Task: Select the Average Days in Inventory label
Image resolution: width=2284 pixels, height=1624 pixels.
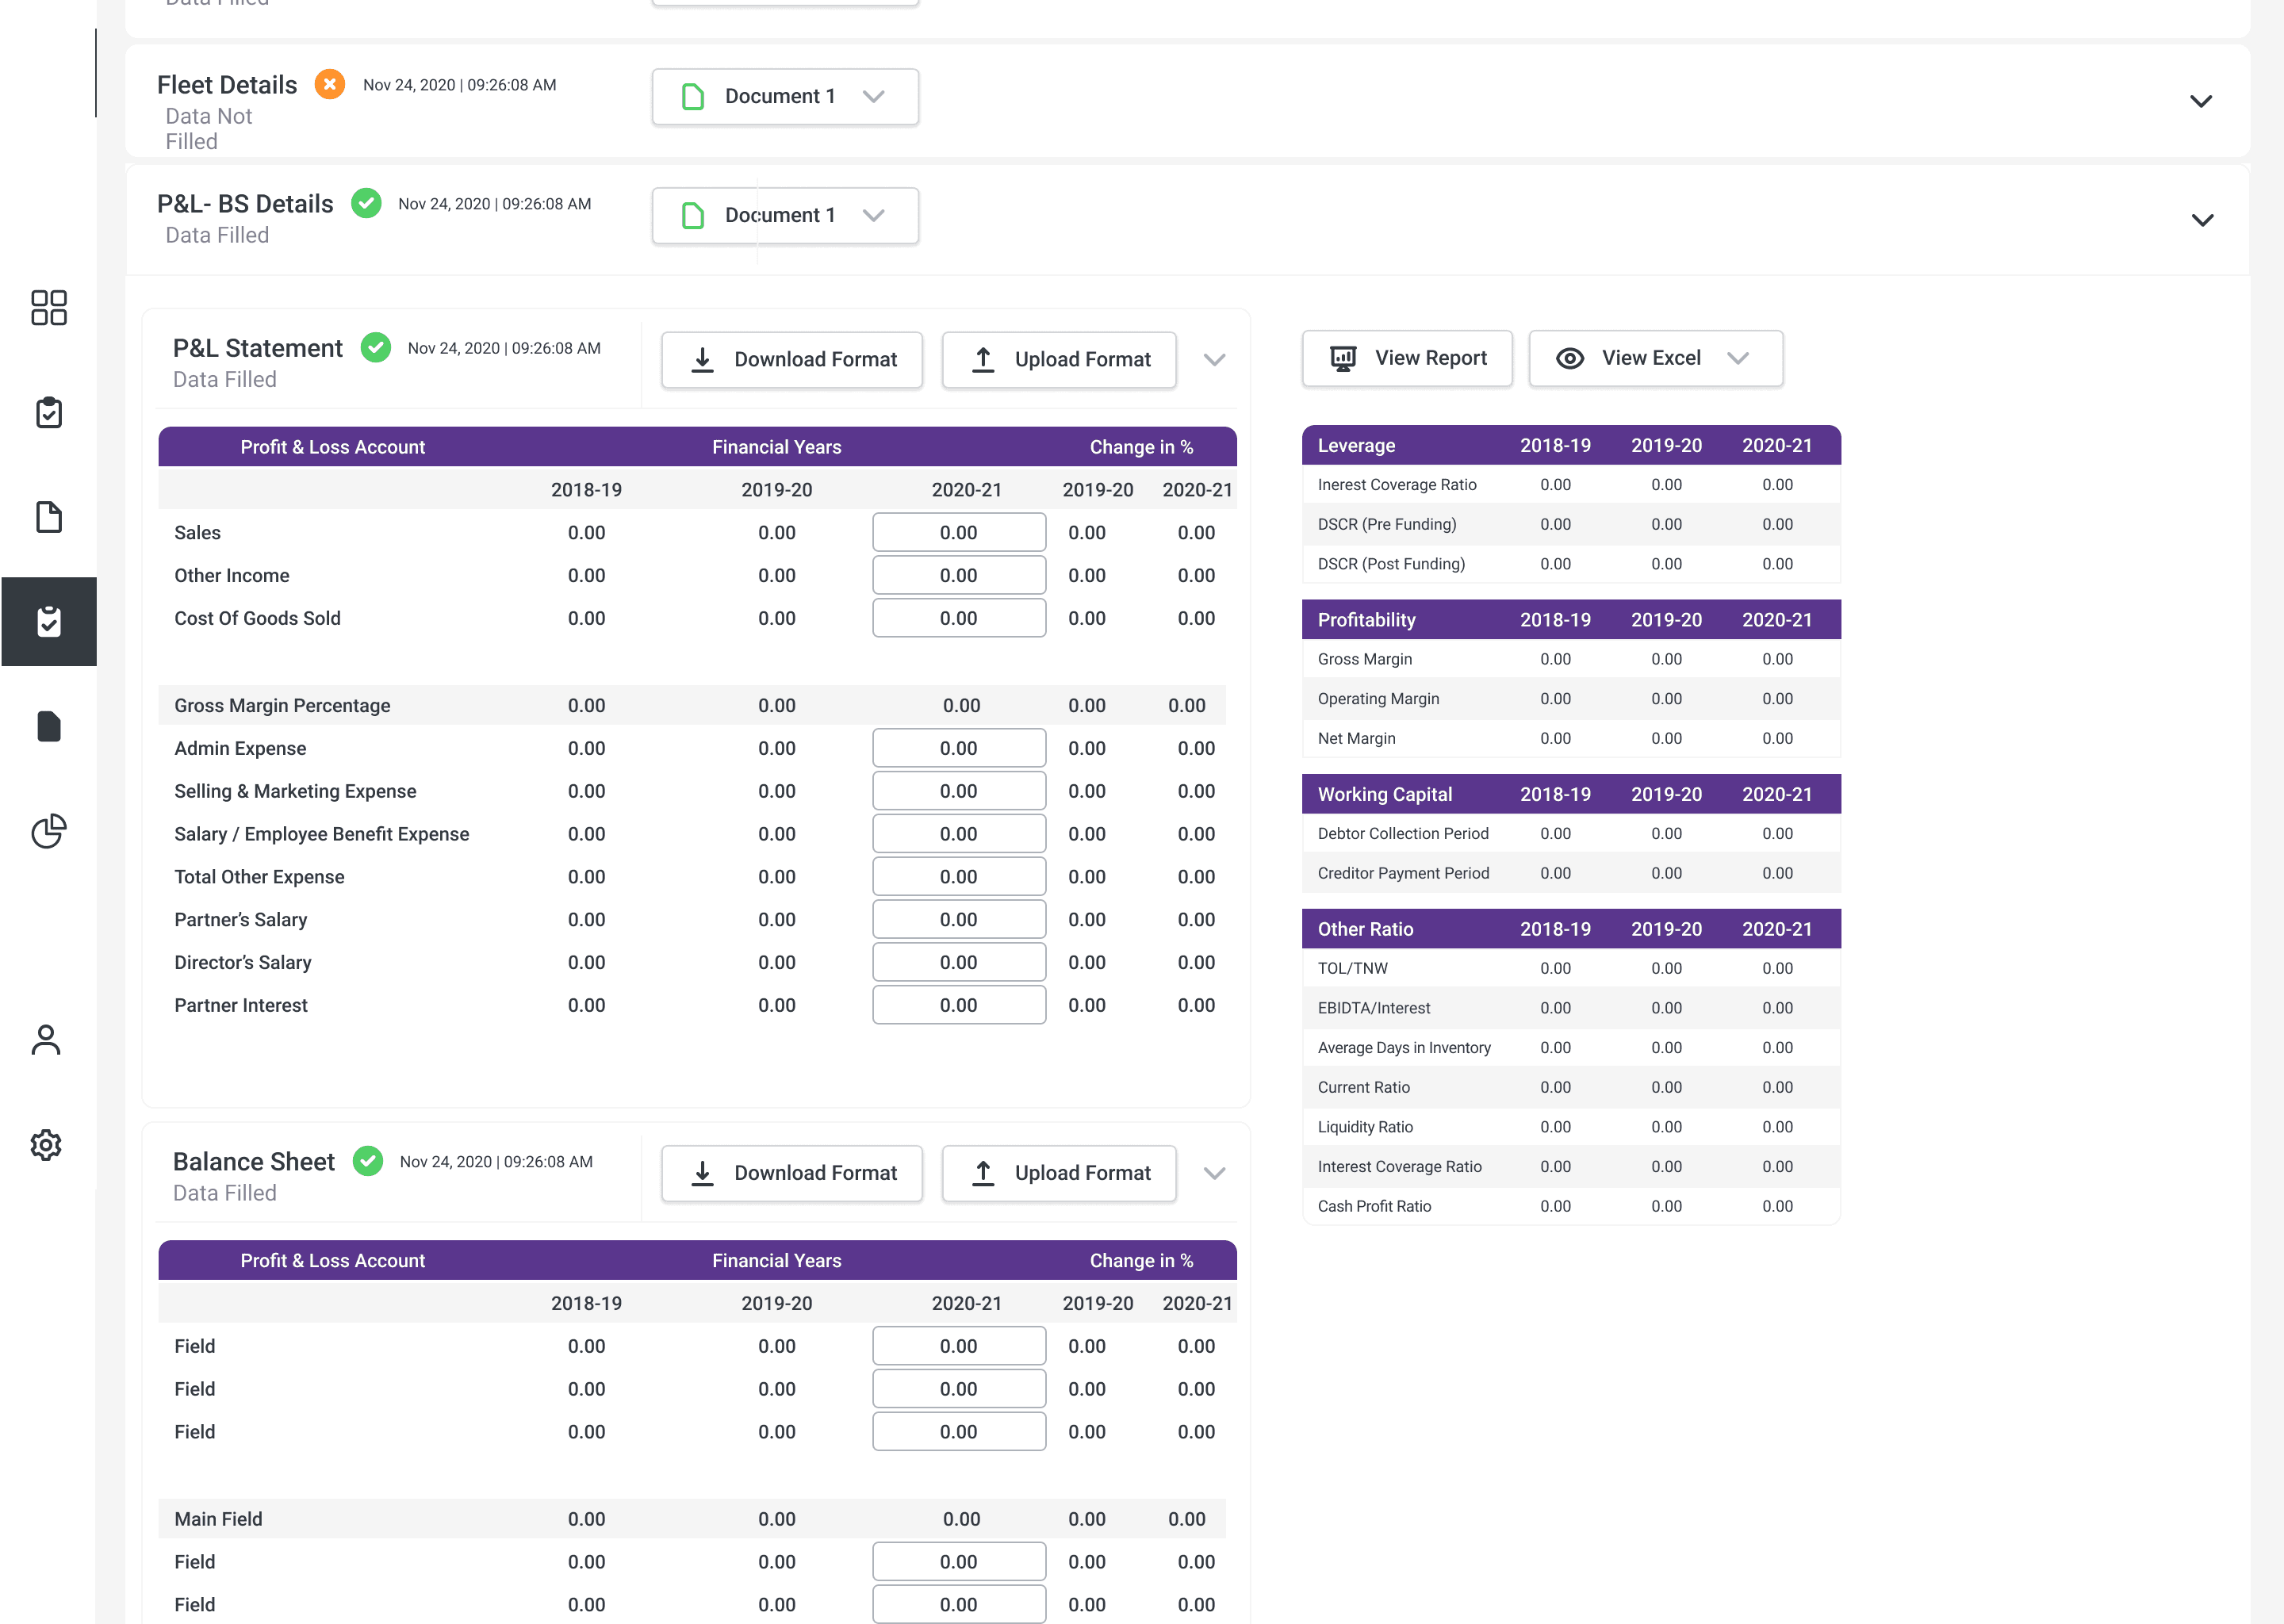Action: click(x=1404, y=1047)
